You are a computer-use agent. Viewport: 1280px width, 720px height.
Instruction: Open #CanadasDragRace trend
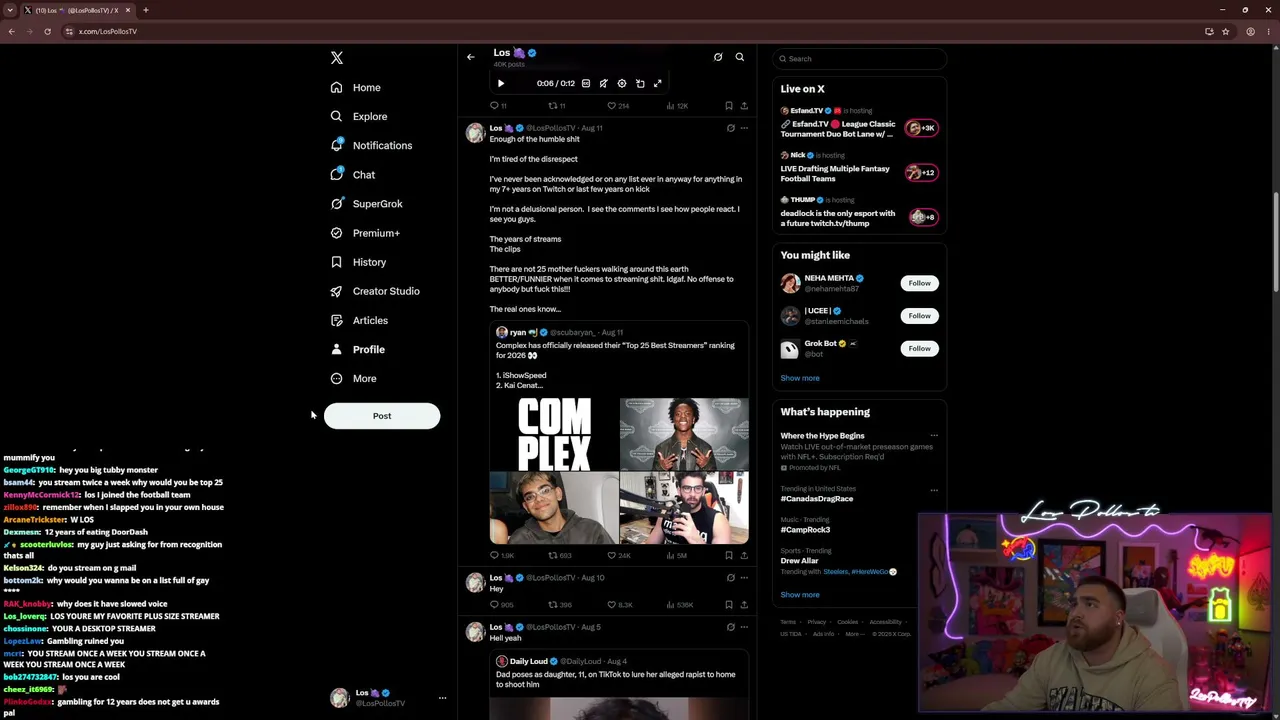(817, 499)
